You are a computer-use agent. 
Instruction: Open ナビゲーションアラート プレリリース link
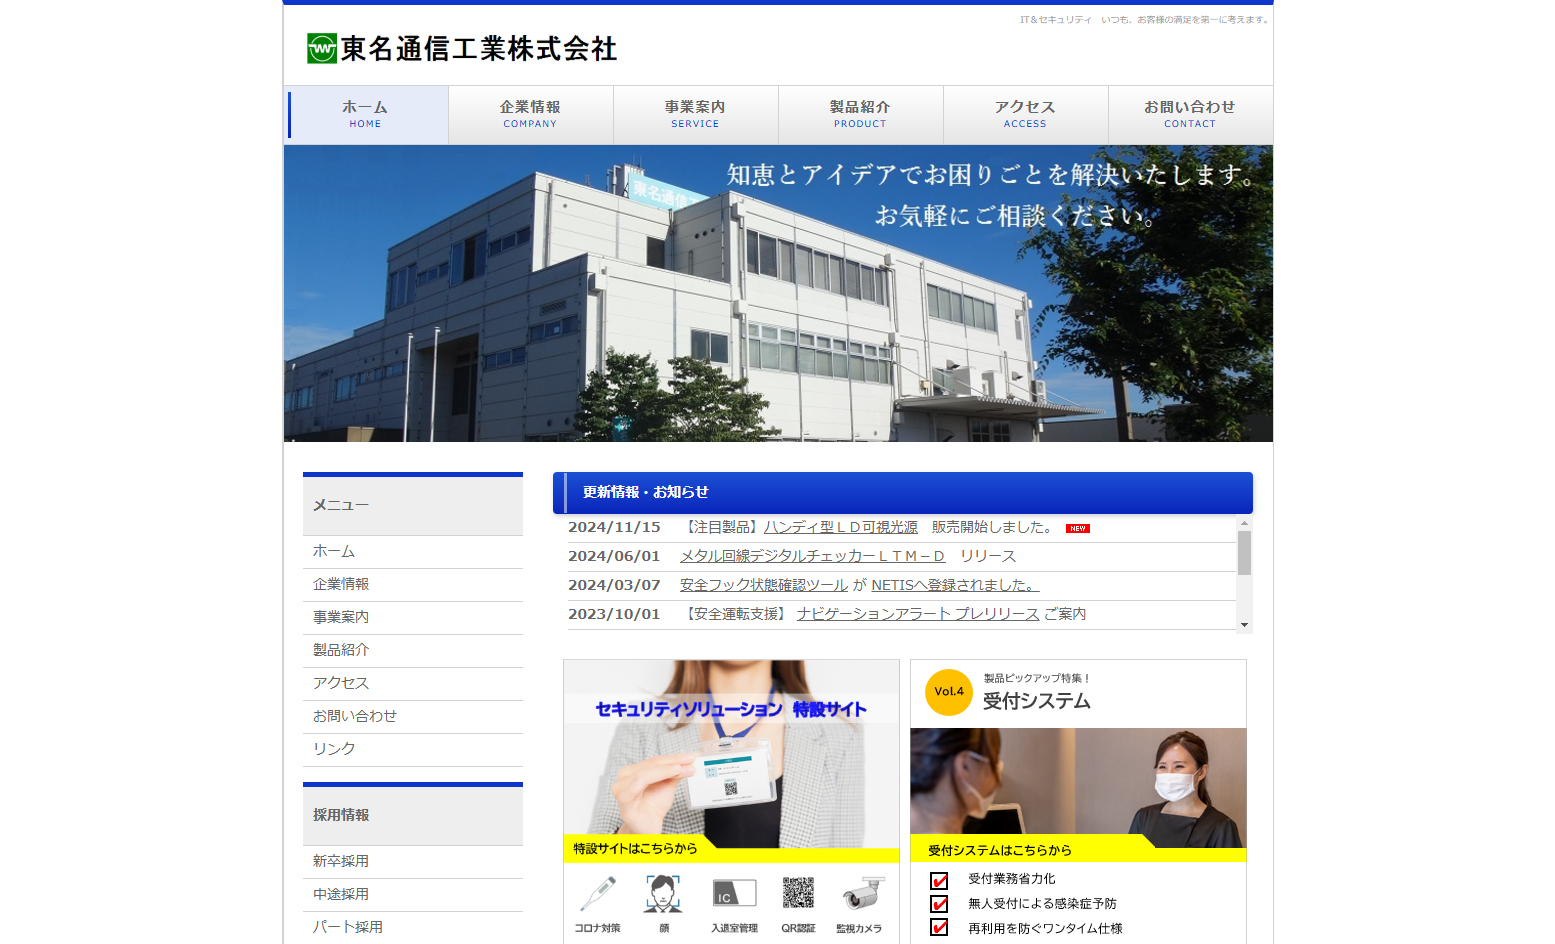click(918, 614)
